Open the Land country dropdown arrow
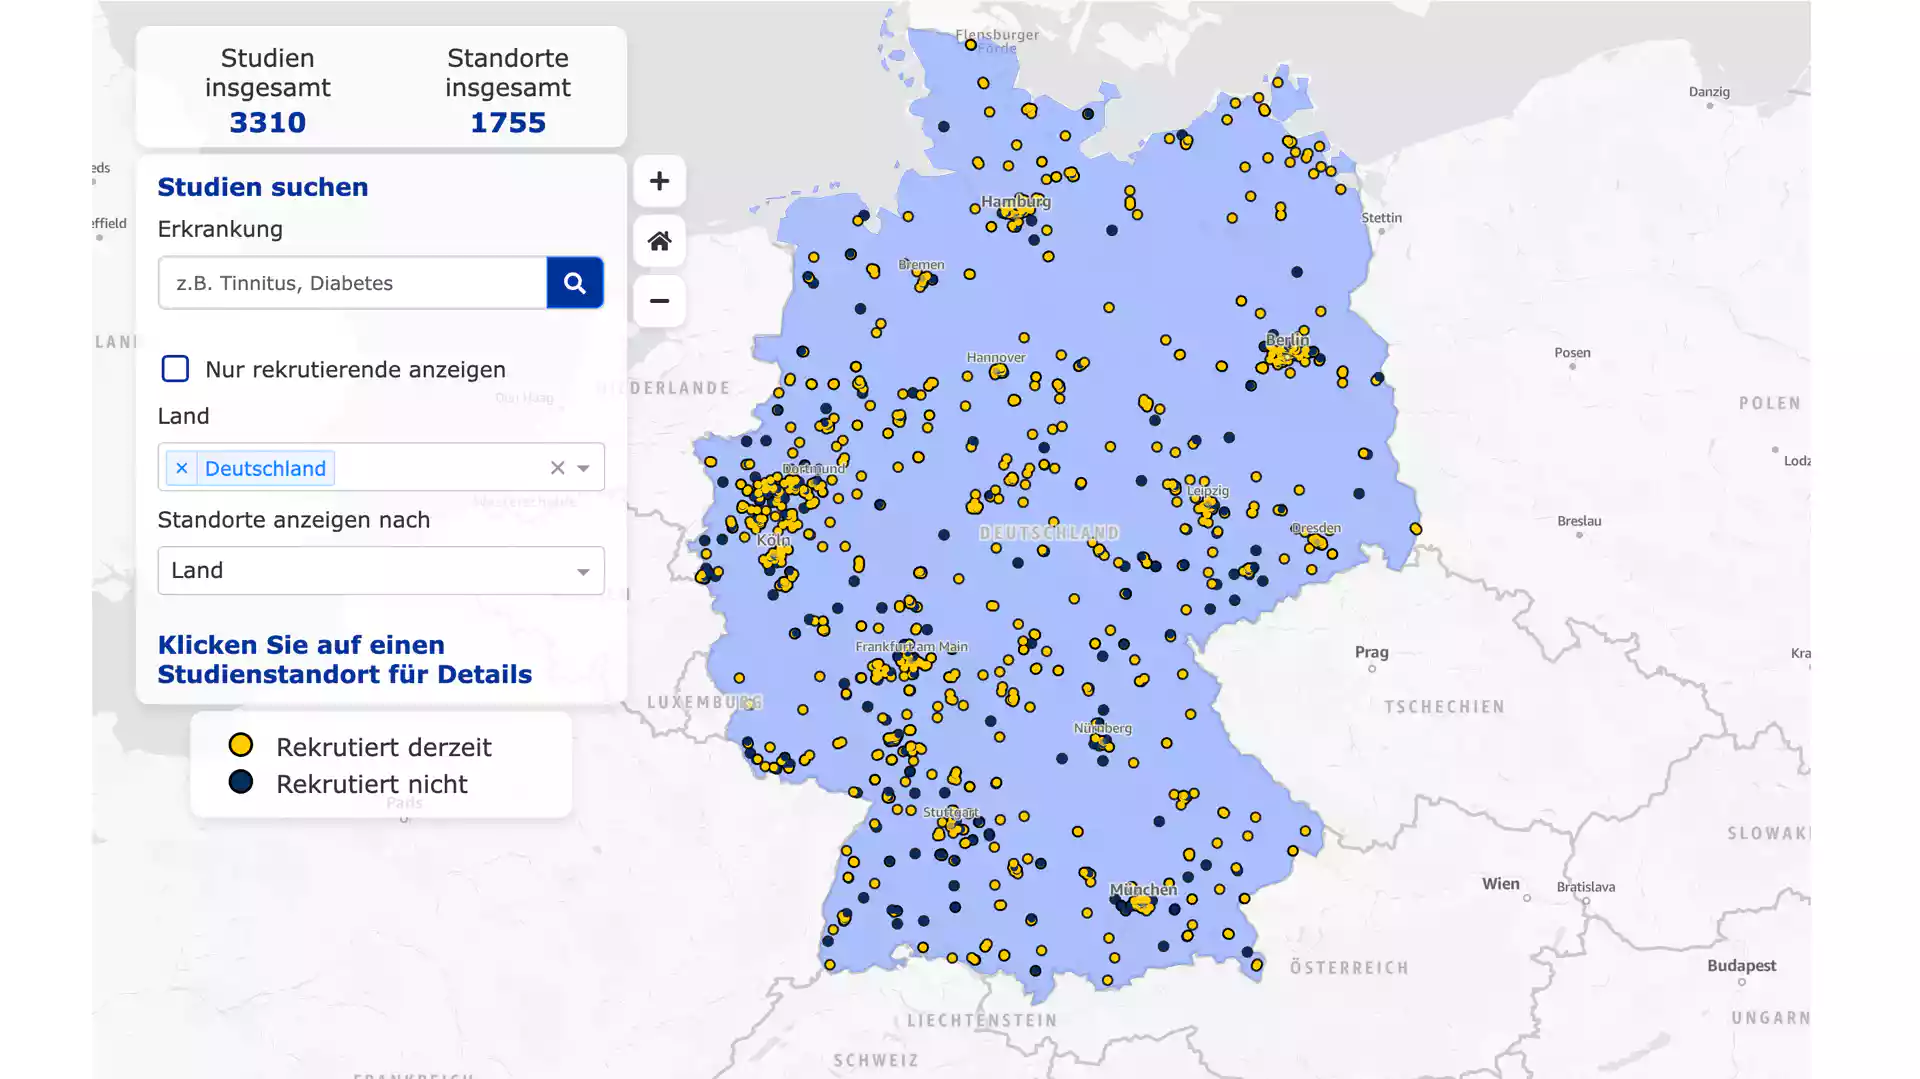This screenshot has height=1079, width=1920. (583, 468)
